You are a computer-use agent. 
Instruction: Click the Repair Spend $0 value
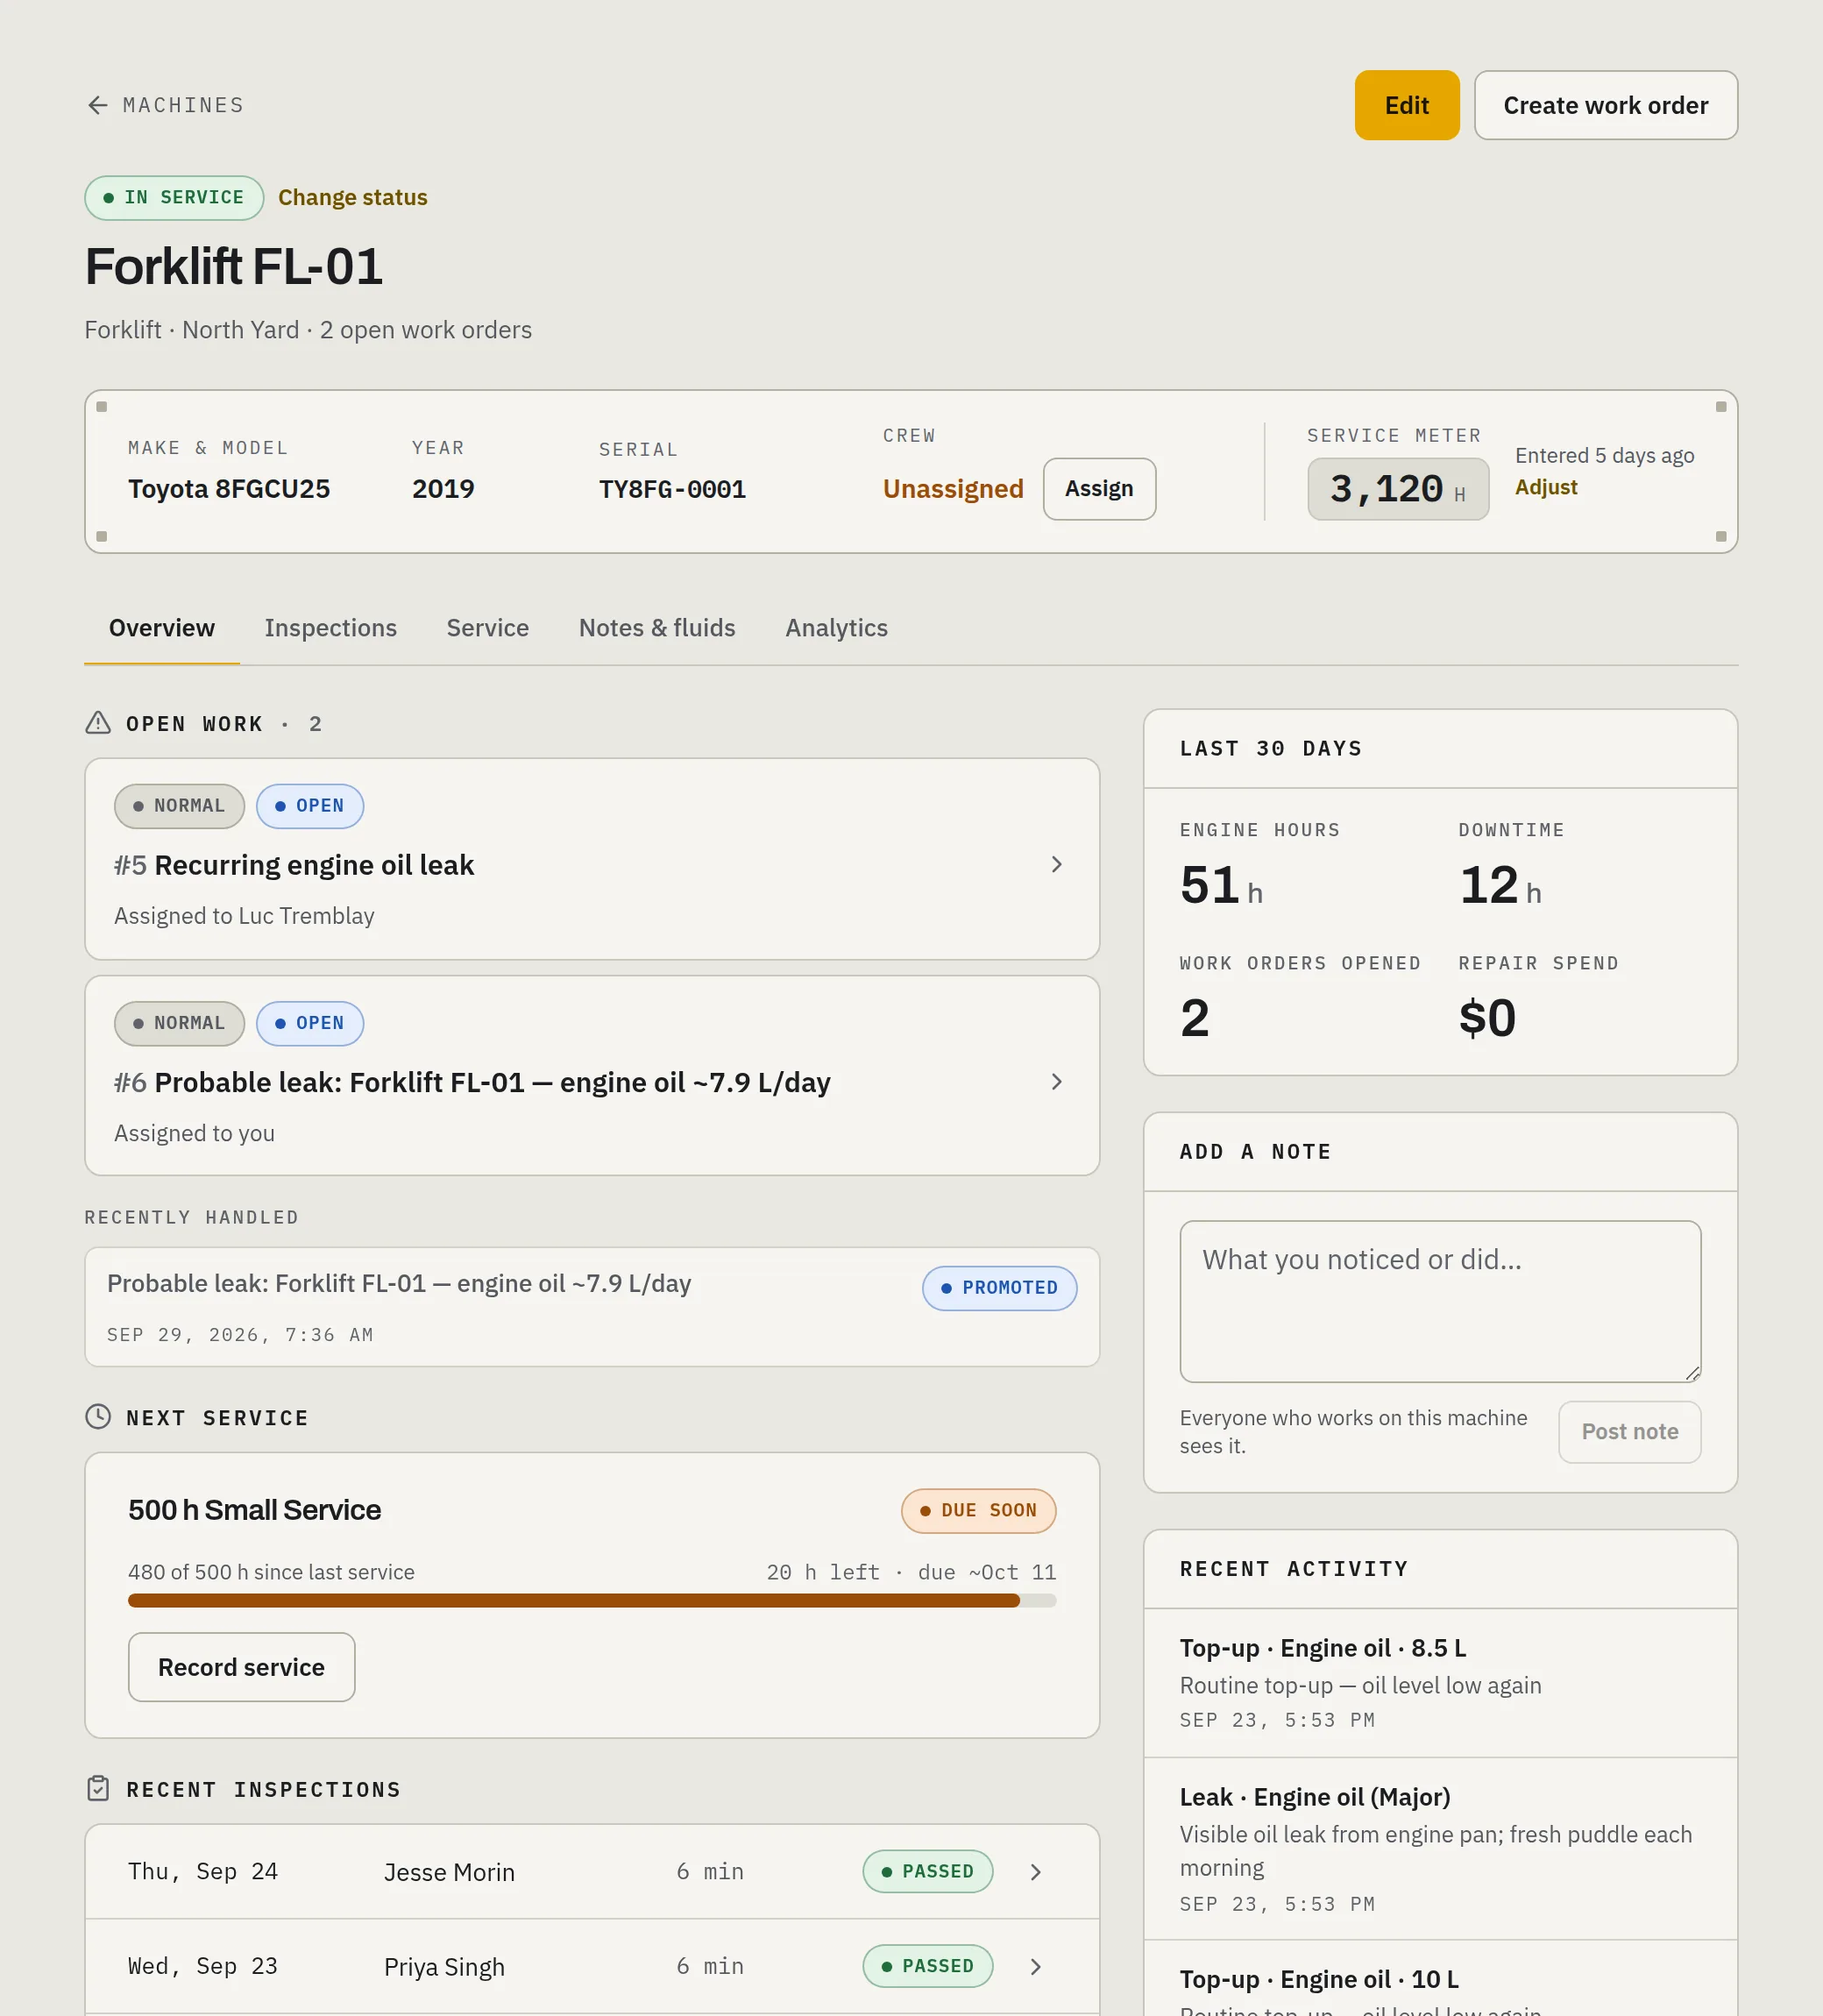[1487, 1018]
